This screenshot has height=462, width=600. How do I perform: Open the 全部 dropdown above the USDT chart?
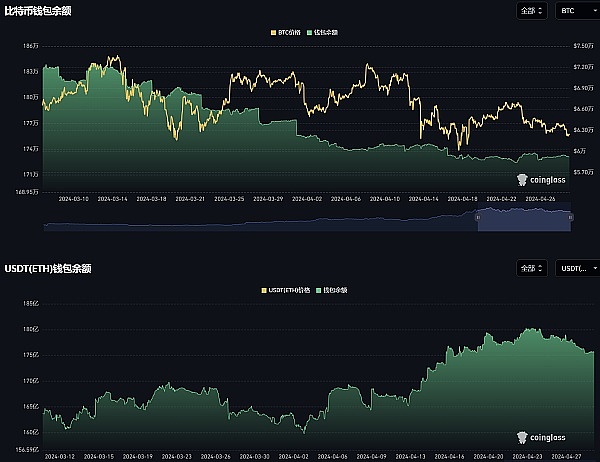[x=531, y=268]
